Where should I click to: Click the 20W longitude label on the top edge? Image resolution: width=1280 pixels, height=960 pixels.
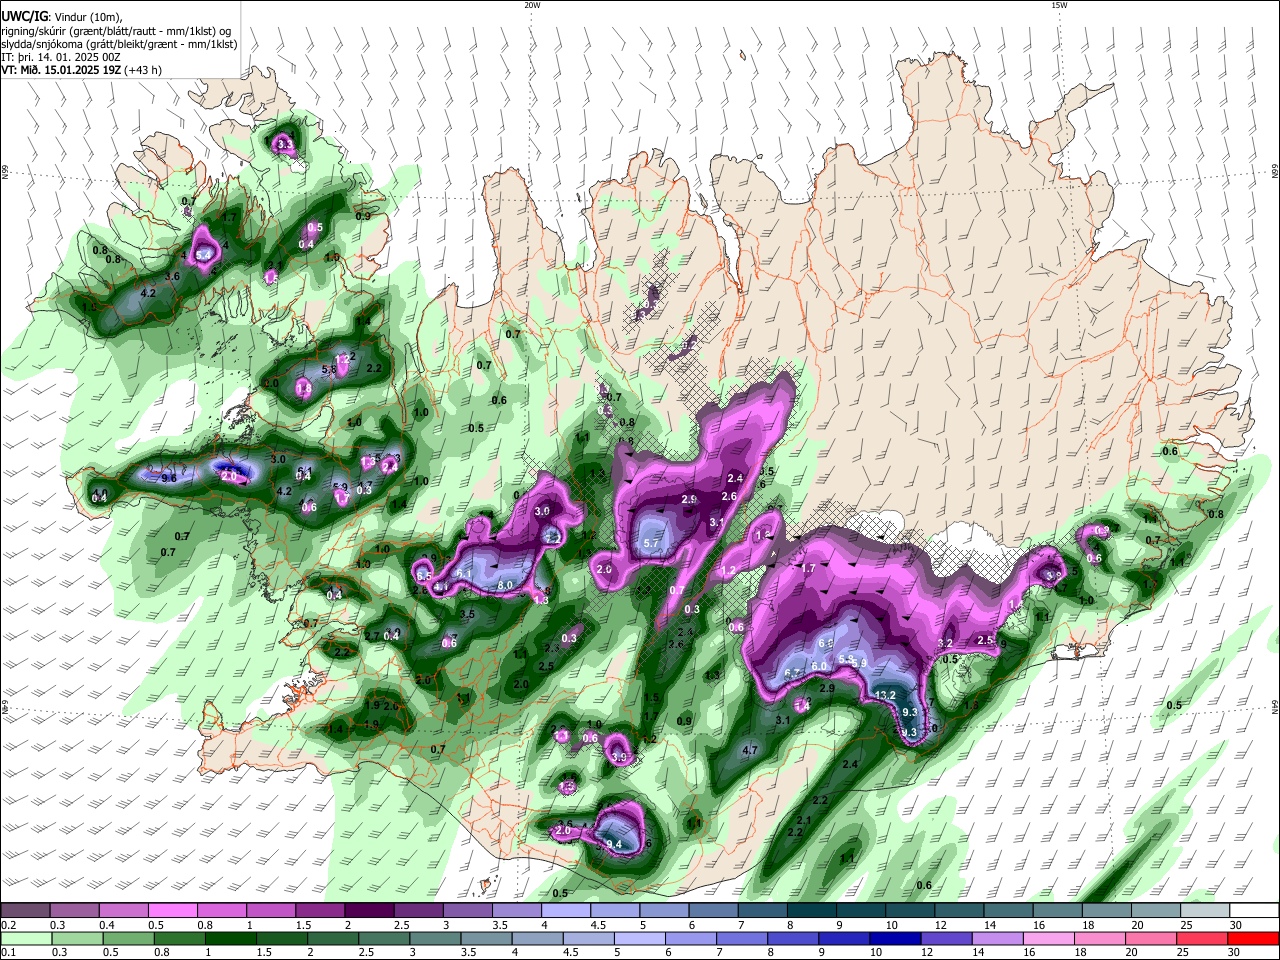532,5
